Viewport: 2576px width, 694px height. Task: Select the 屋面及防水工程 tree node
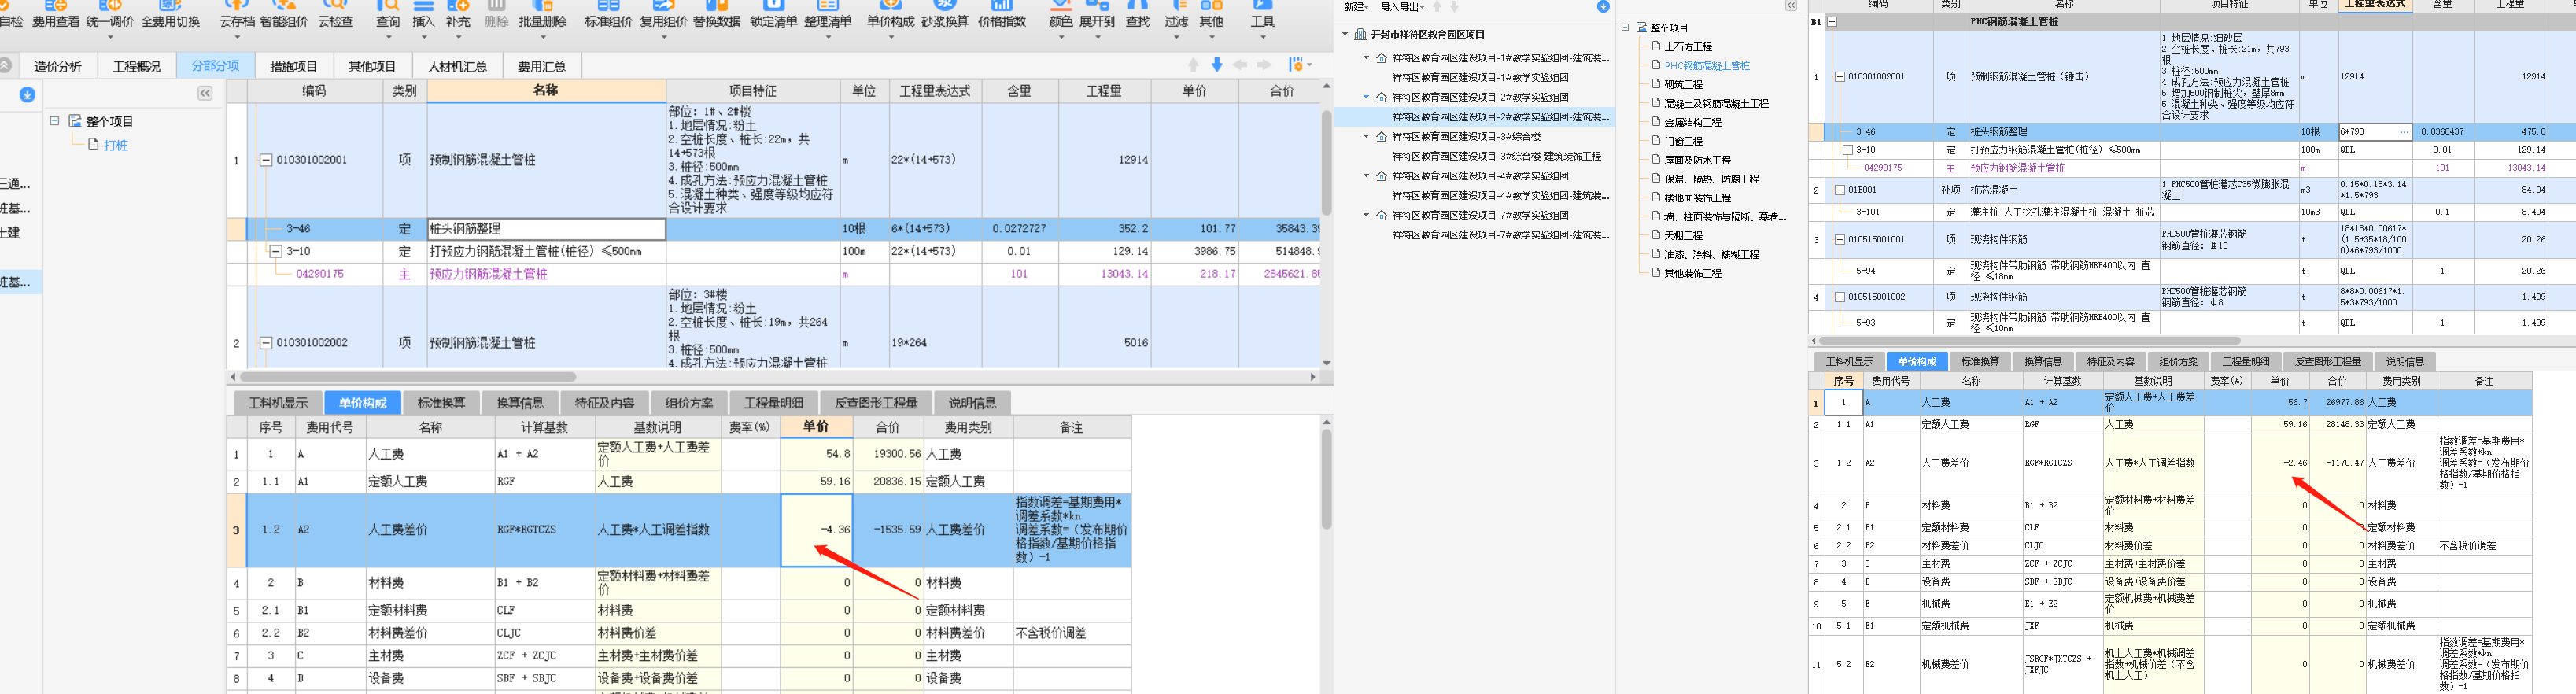[x=1697, y=160]
